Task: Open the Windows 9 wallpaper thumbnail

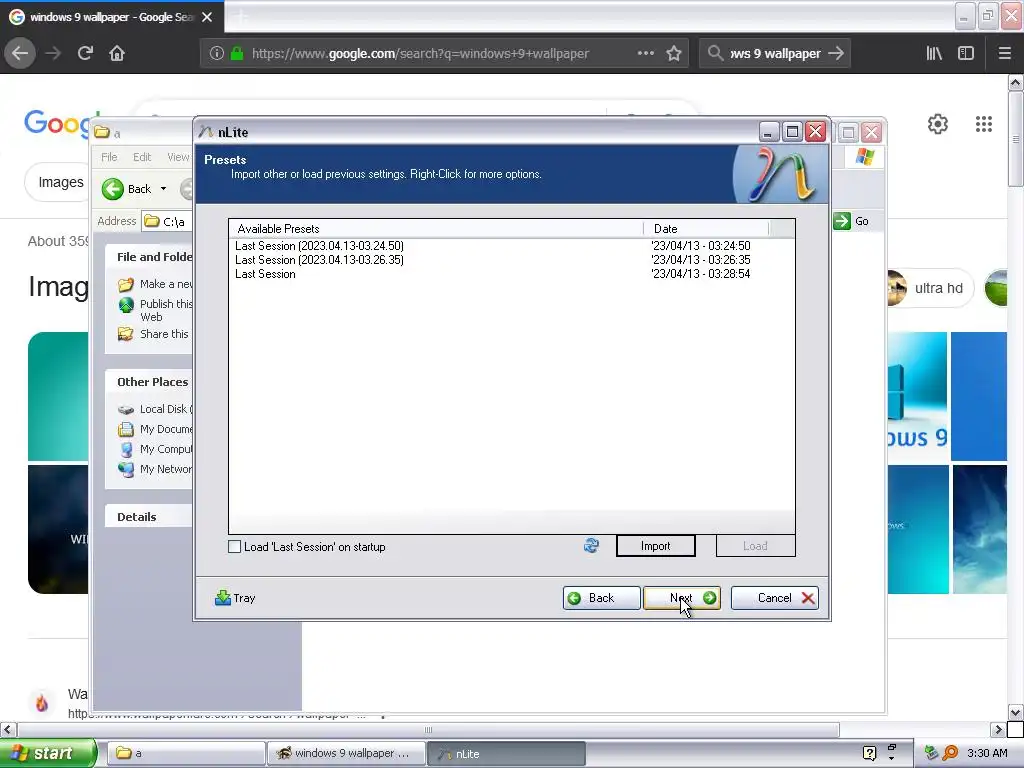Action: 918,396
